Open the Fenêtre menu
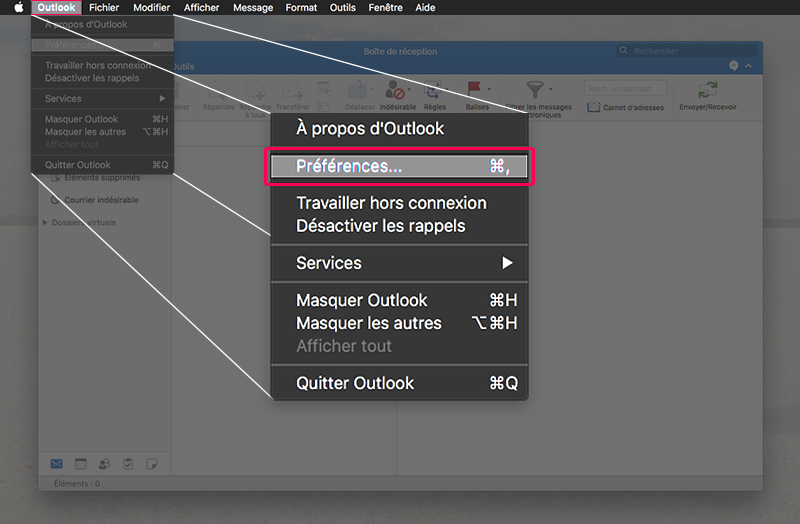 click(x=385, y=8)
